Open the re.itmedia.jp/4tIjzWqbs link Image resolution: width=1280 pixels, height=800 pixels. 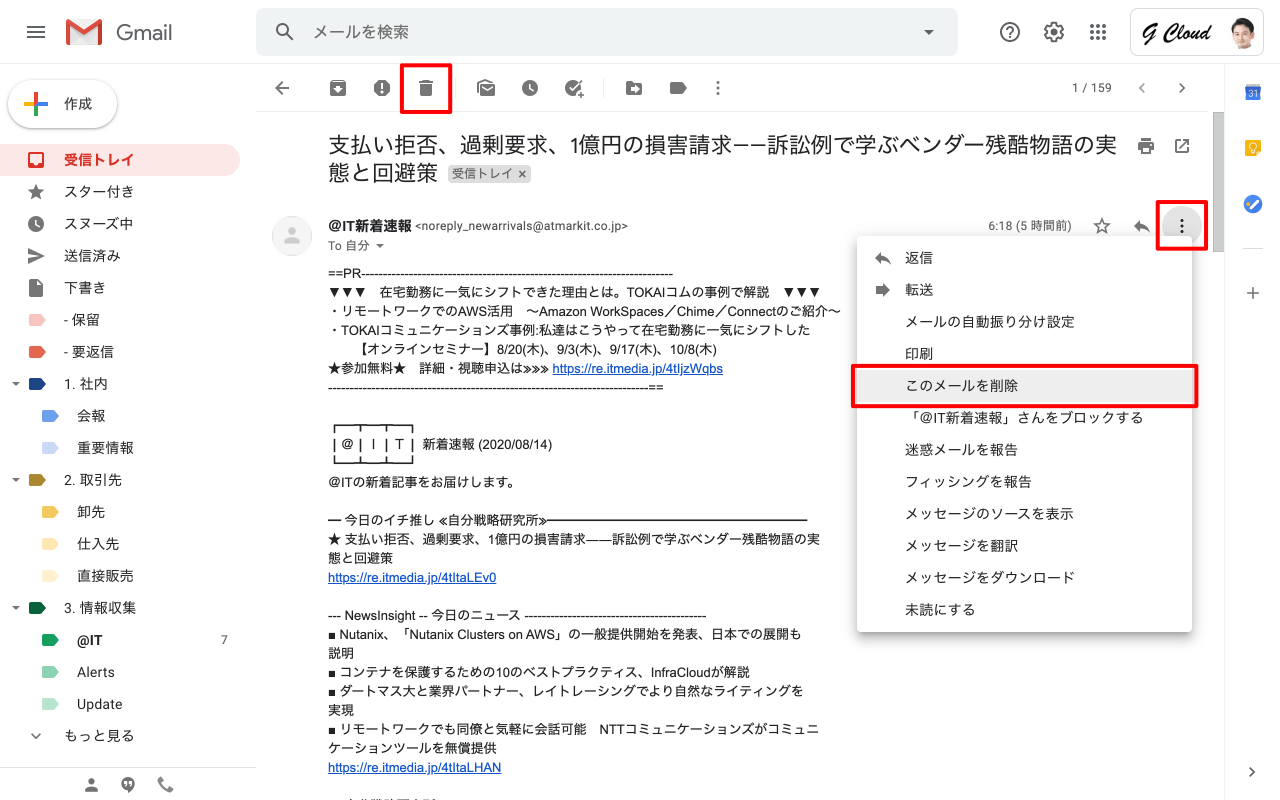pos(637,368)
